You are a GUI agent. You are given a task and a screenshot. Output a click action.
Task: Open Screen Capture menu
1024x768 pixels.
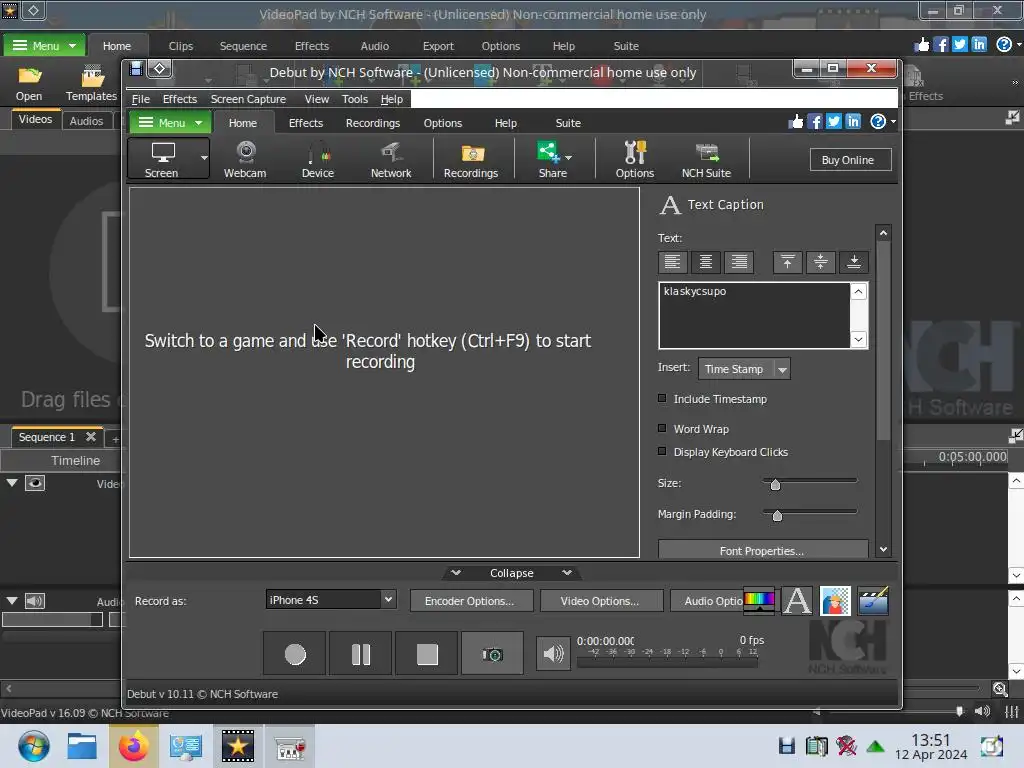coord(248,99)
